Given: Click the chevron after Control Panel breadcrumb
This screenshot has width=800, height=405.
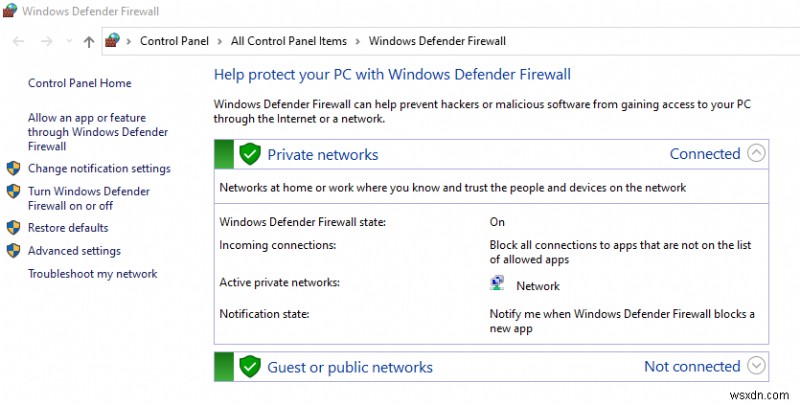Looking at the screenshot, I should coord(220,41).
